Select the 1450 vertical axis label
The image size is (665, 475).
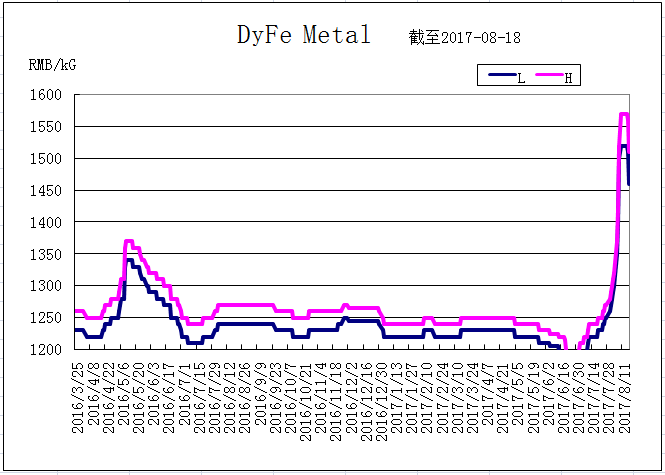[46, 190]
